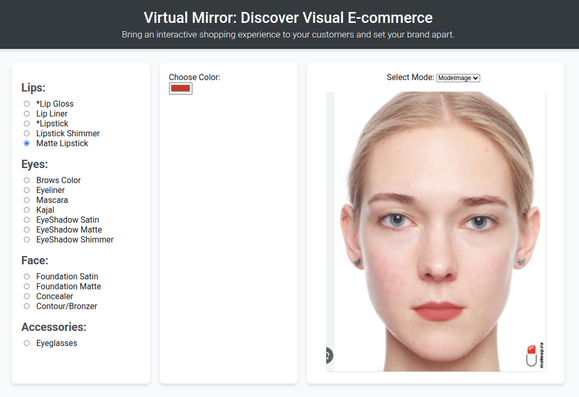Enable the Eyeglasses accessory option
Screen dimensions: 579x397
tap(27, 343)
